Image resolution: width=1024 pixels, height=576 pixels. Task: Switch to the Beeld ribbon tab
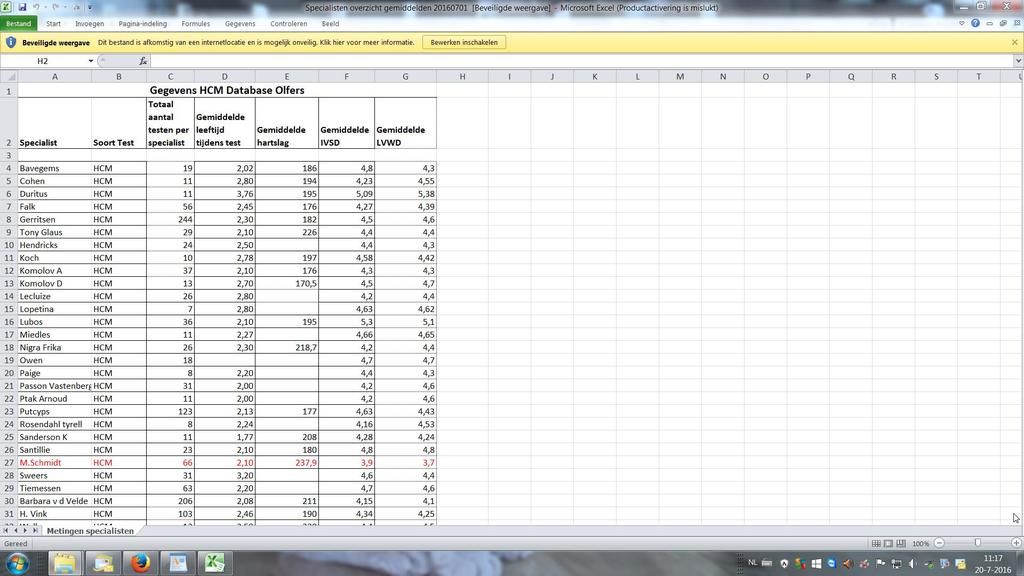click(330, 24)
